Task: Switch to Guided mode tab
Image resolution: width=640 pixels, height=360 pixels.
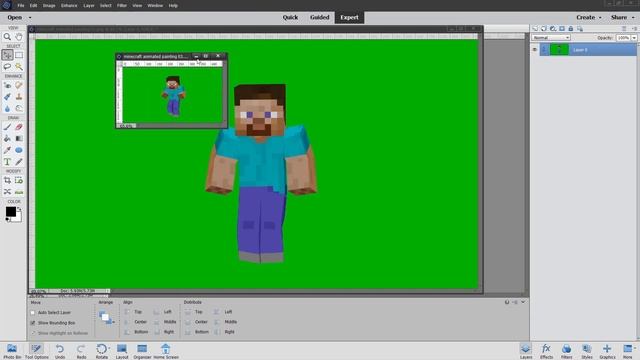Action: (x=320, y=18)
